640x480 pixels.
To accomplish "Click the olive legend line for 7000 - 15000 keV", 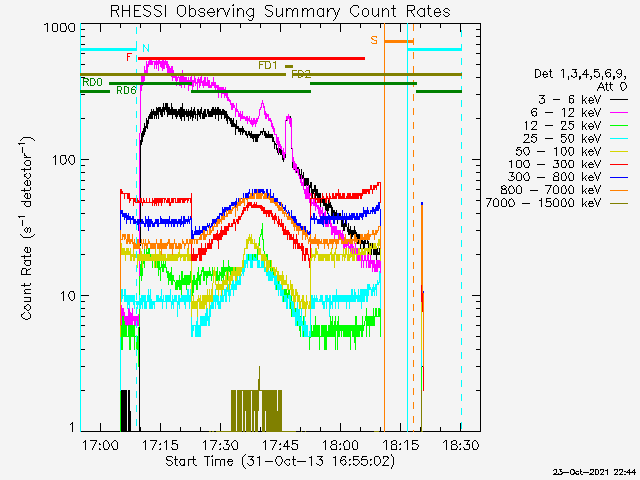I will 619,203.
